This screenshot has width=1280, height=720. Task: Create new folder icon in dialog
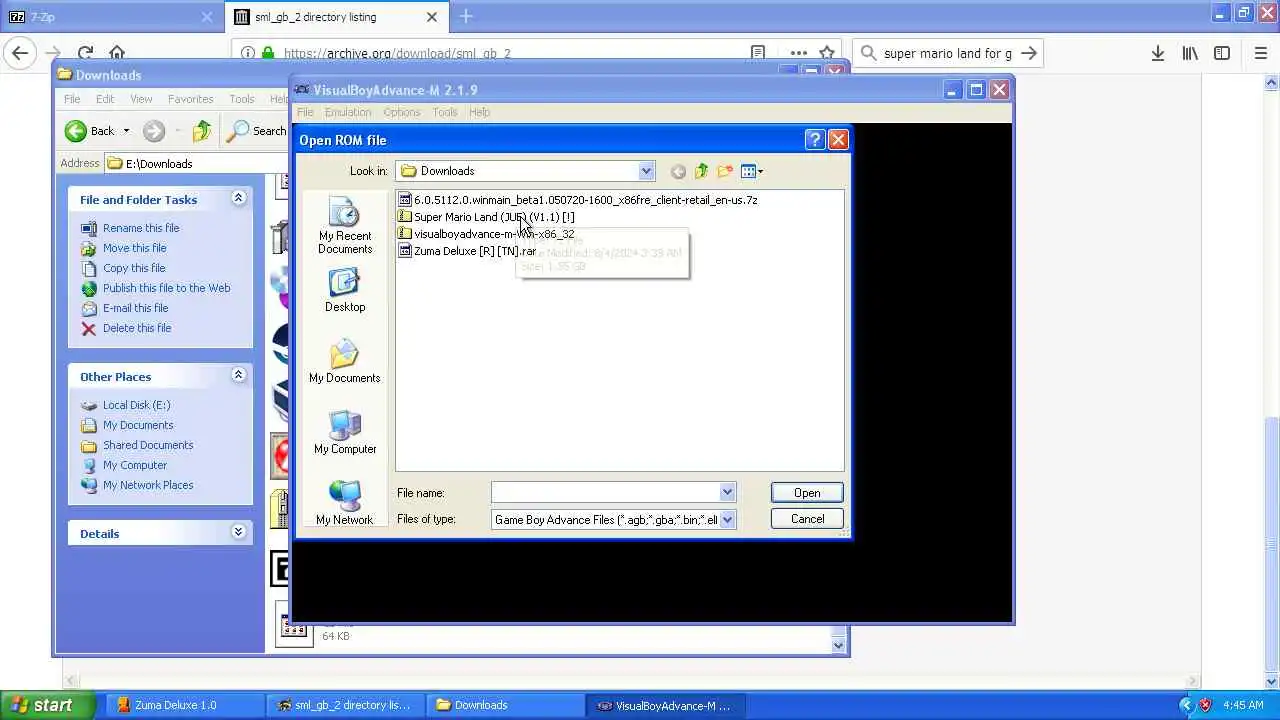click(725, 171)
